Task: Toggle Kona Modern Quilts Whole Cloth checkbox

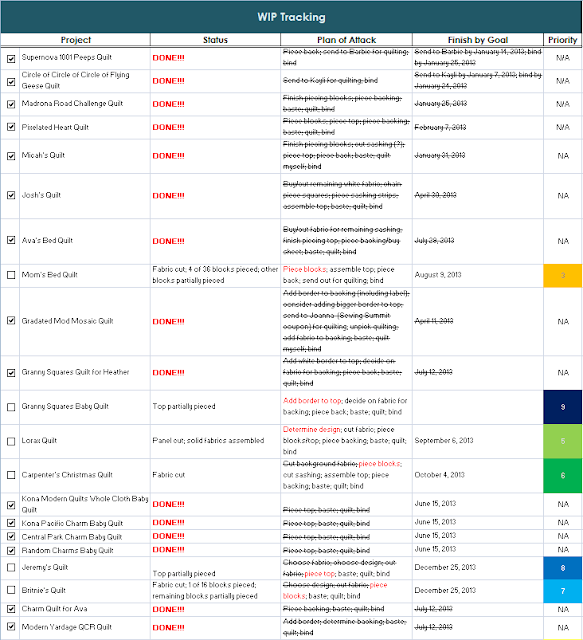Action: point(11,505)
